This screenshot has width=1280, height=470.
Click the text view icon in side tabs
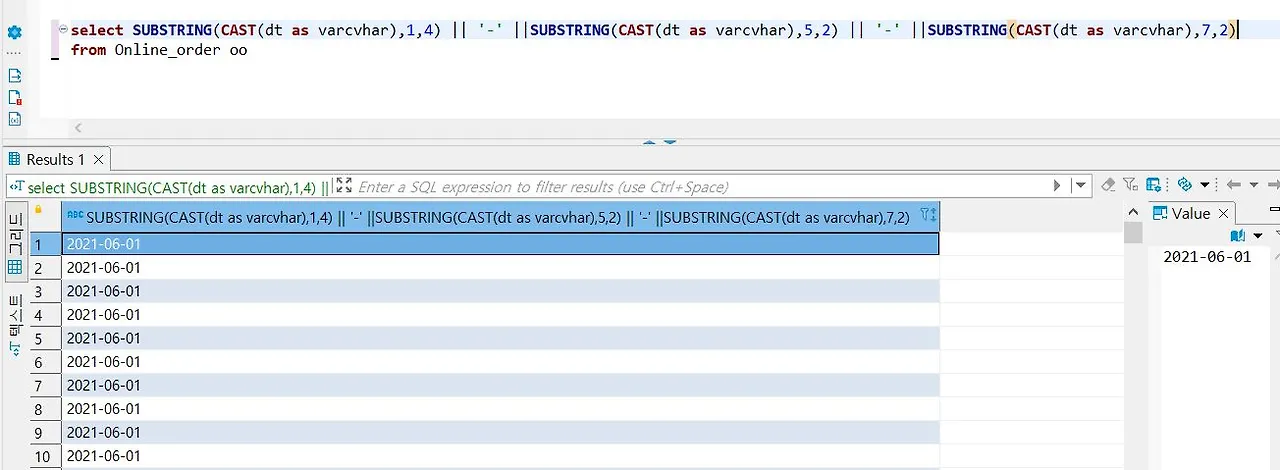(x=15, y=350)
